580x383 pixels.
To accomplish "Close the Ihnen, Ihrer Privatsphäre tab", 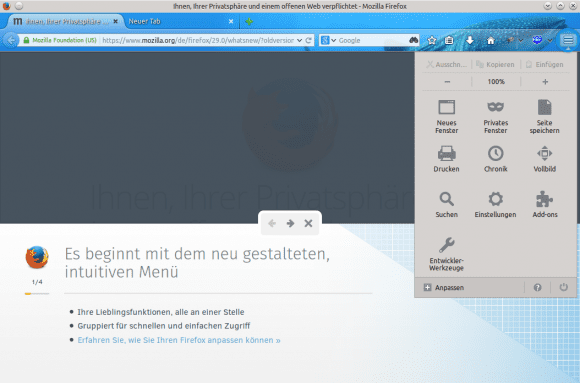I will tap(115, 21).
